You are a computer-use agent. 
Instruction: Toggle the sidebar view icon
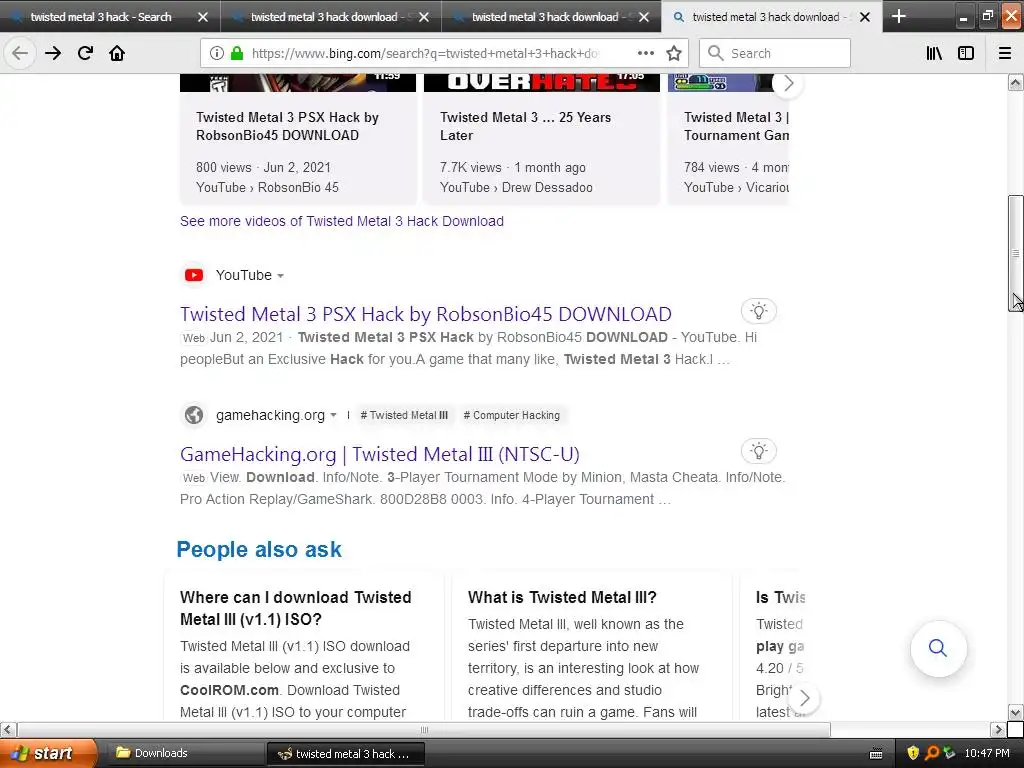tap(966, 54)
